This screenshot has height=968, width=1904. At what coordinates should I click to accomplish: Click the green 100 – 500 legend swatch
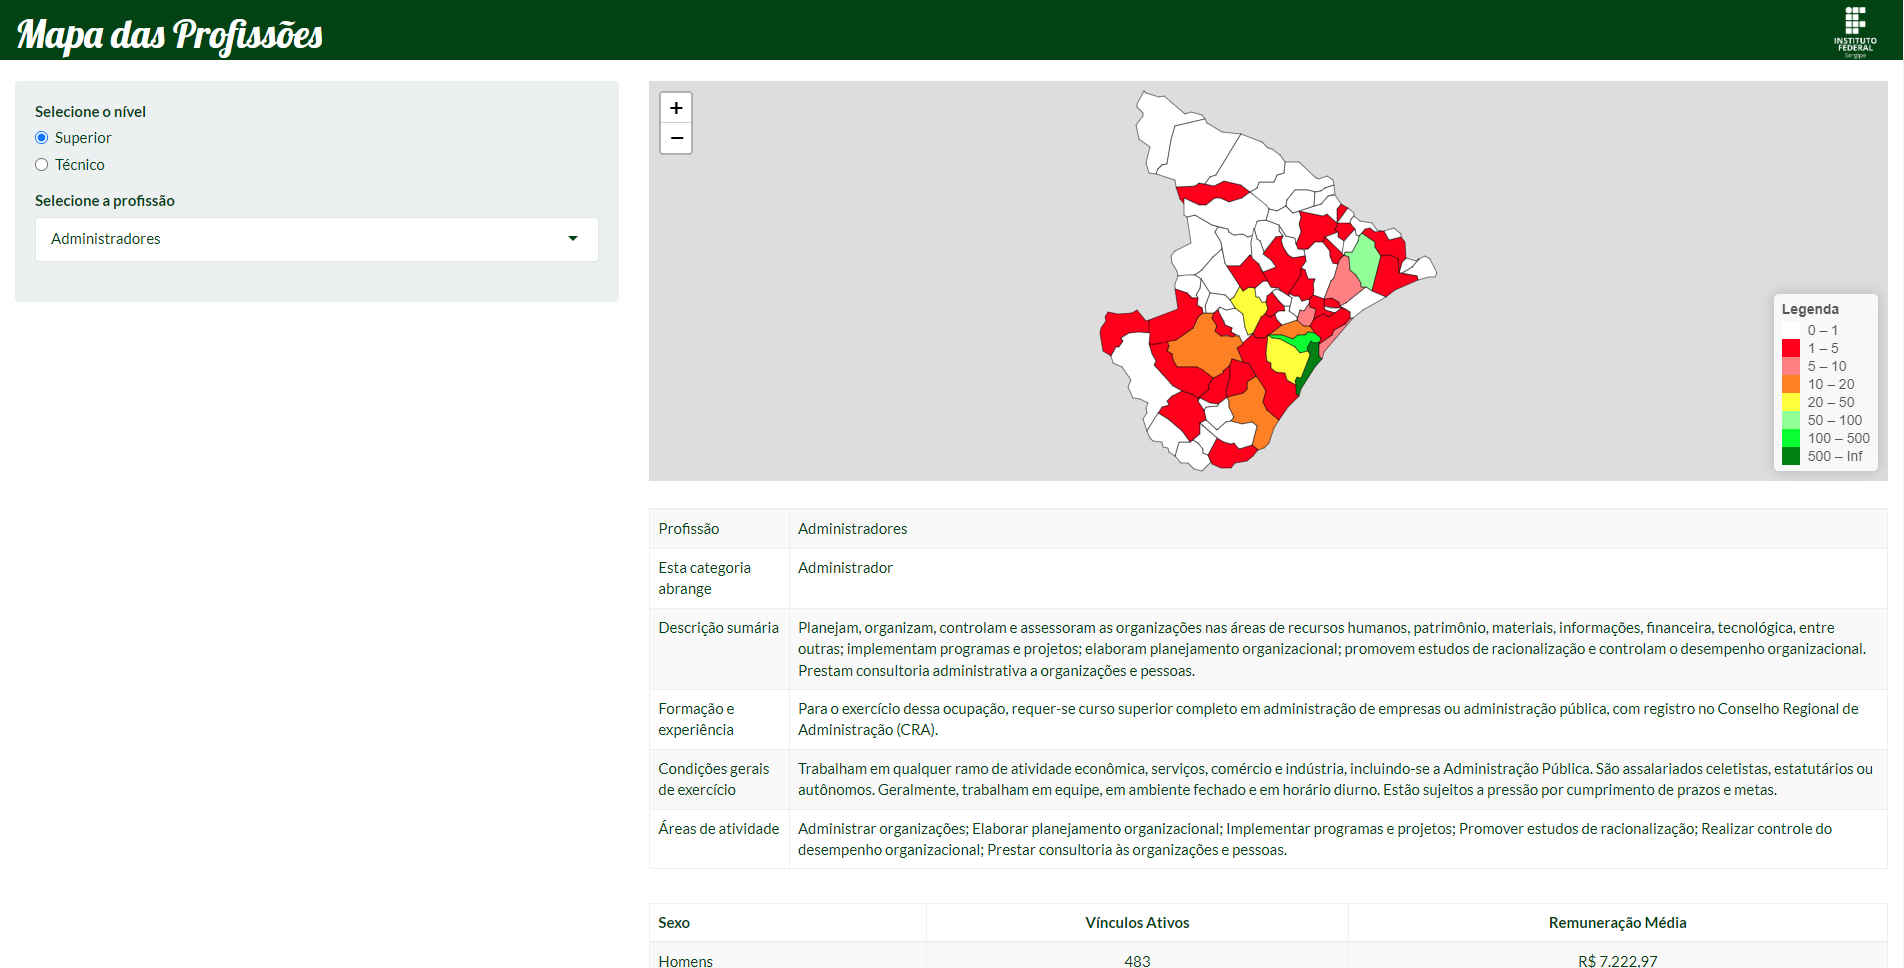pos(1791,438)
